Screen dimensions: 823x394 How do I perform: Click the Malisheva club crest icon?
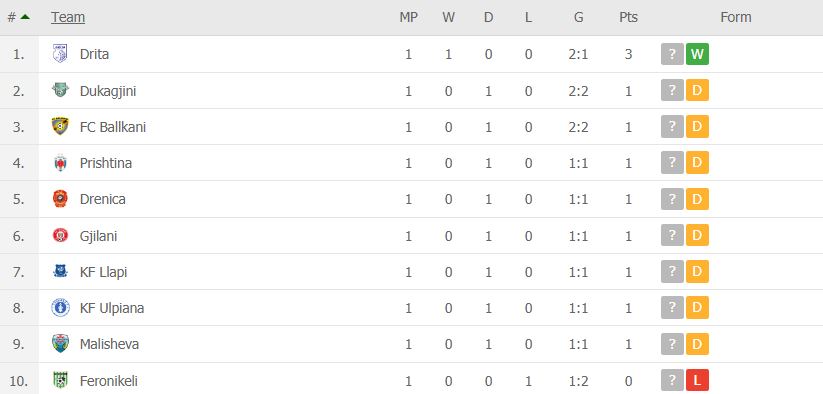coord(60,344)
